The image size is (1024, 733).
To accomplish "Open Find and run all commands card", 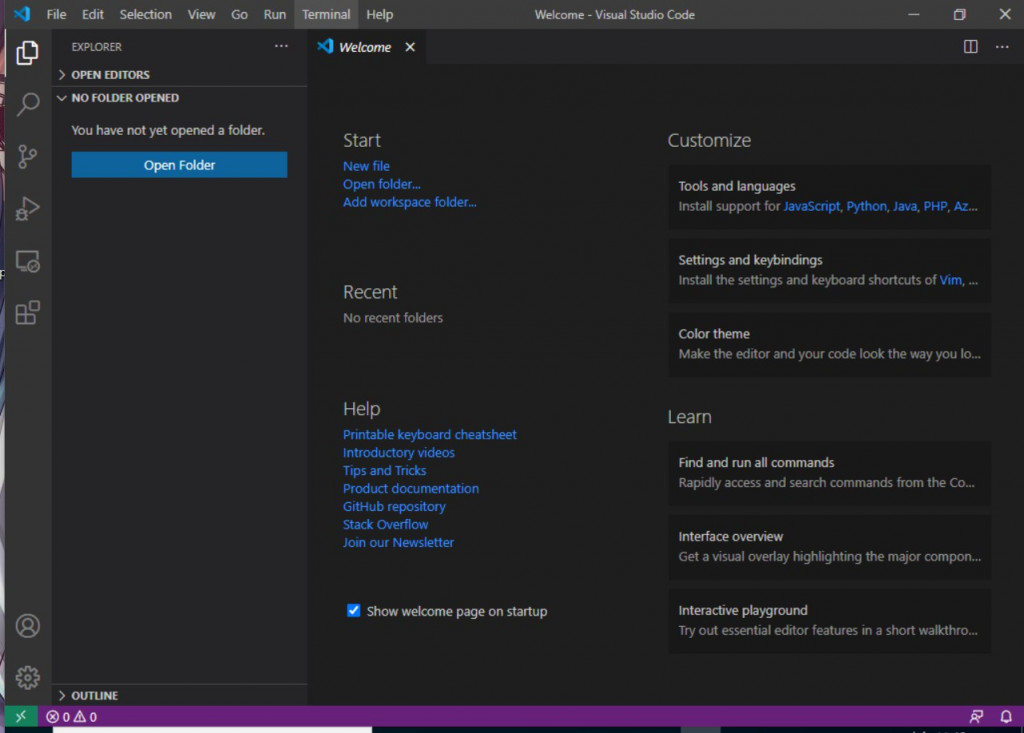I will 829,472.
